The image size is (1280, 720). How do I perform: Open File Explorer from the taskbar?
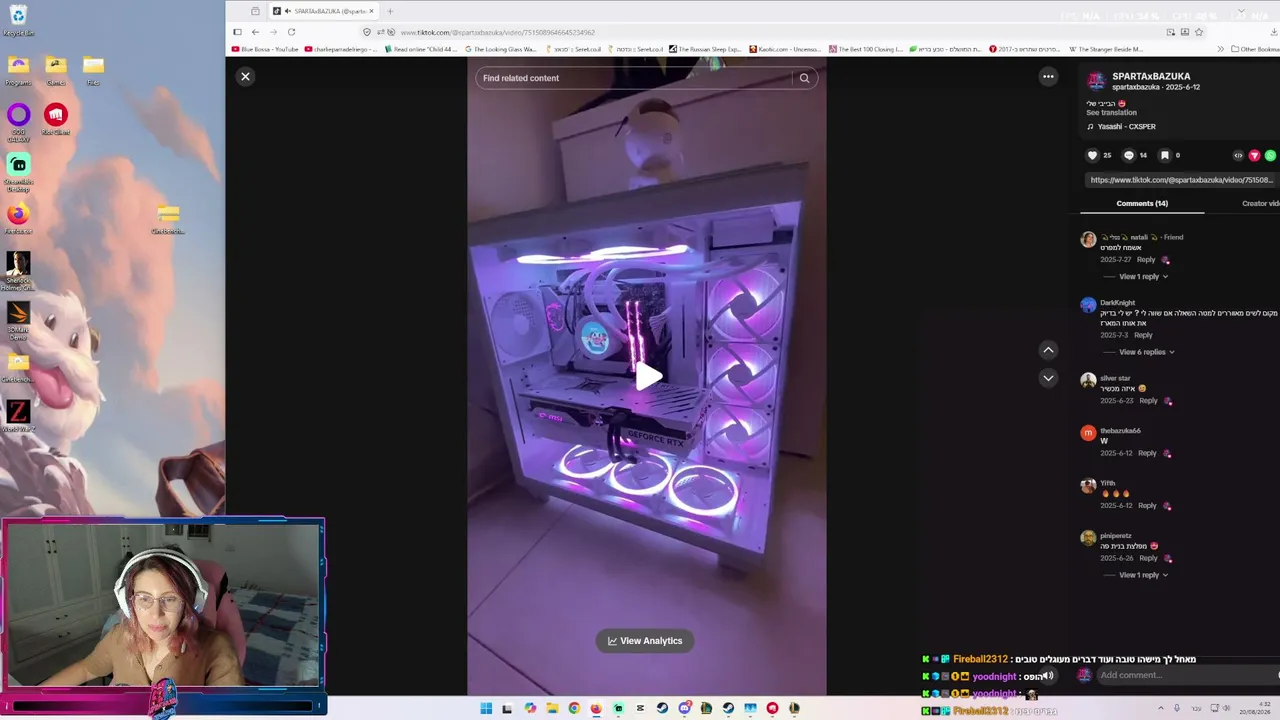point(552,708)
